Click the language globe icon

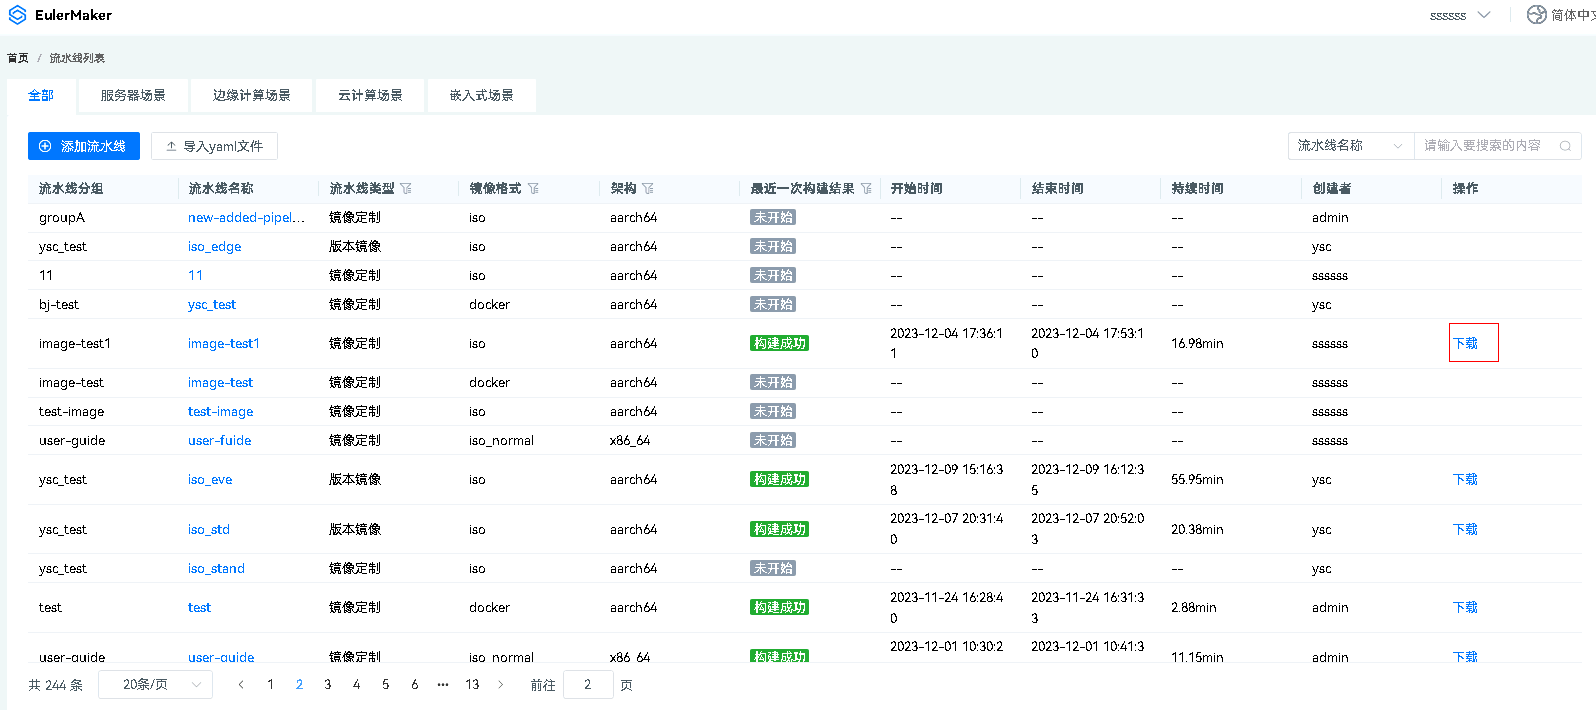pos(1536,15)
